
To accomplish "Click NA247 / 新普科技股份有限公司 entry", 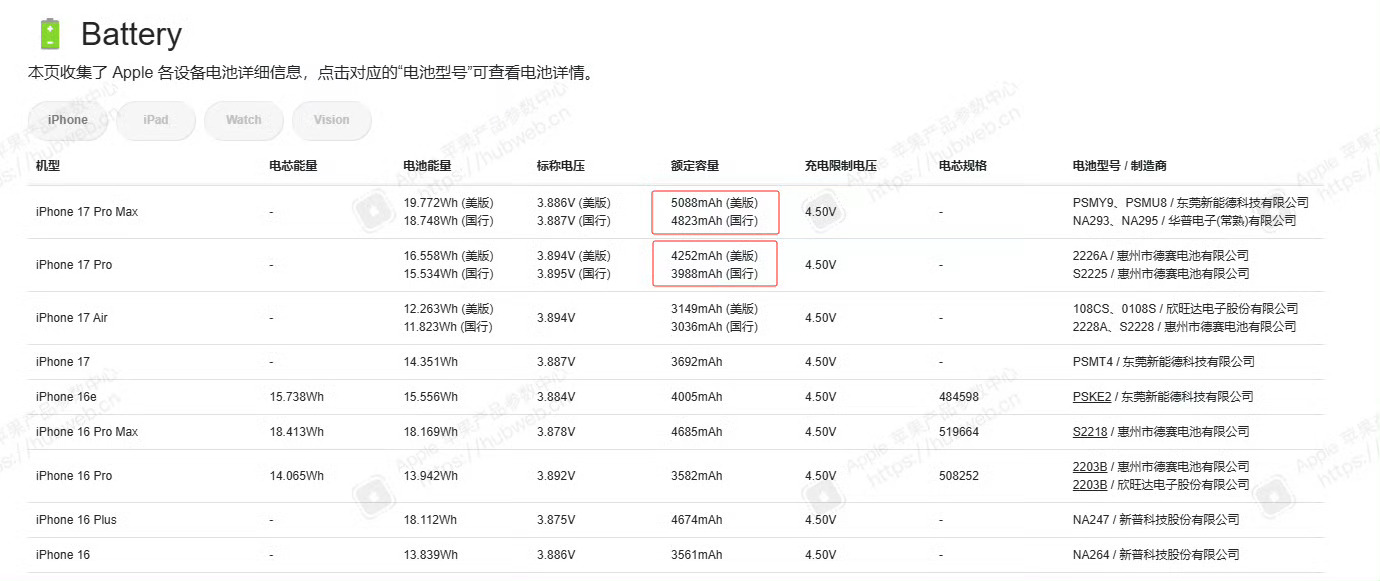I will (1156, 520).
